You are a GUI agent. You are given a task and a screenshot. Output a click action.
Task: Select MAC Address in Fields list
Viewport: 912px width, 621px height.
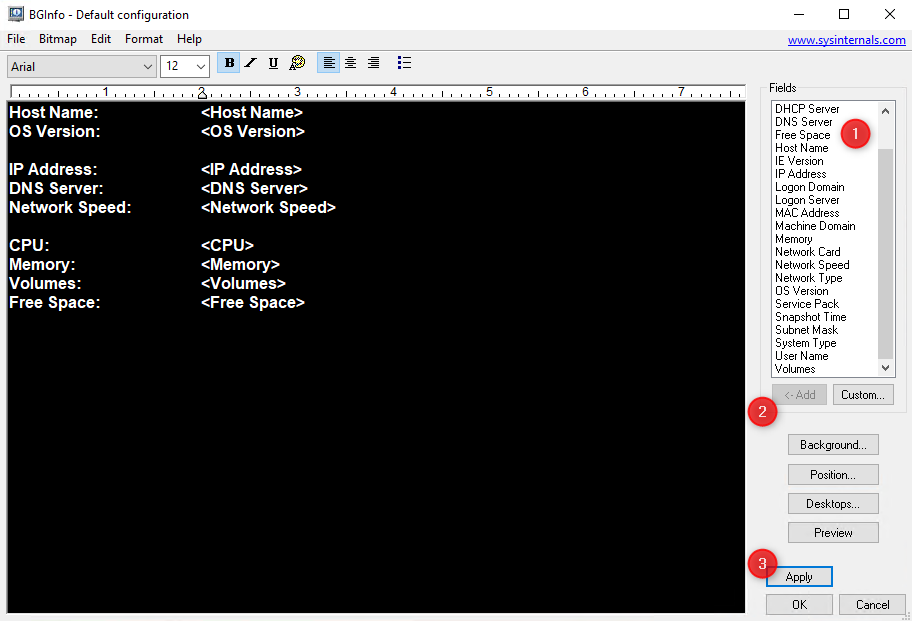[807, 213]
